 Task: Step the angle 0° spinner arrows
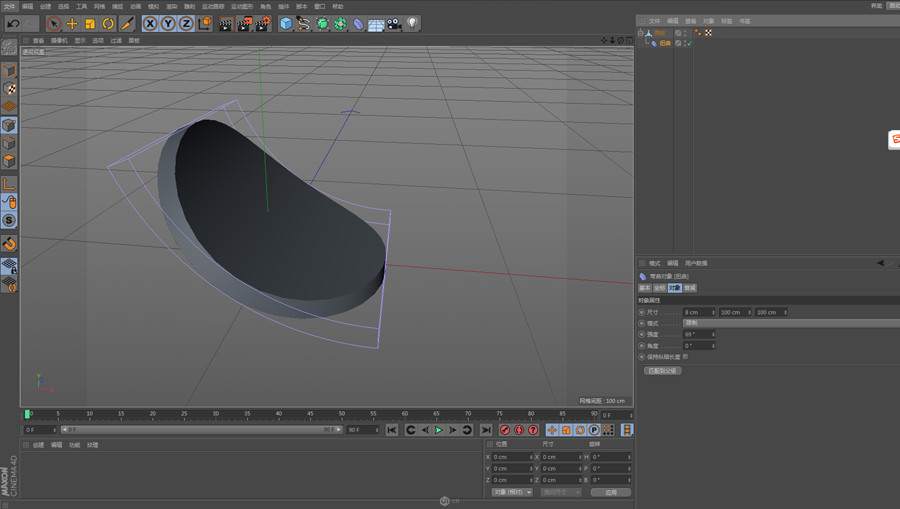[x=713, y=346]
